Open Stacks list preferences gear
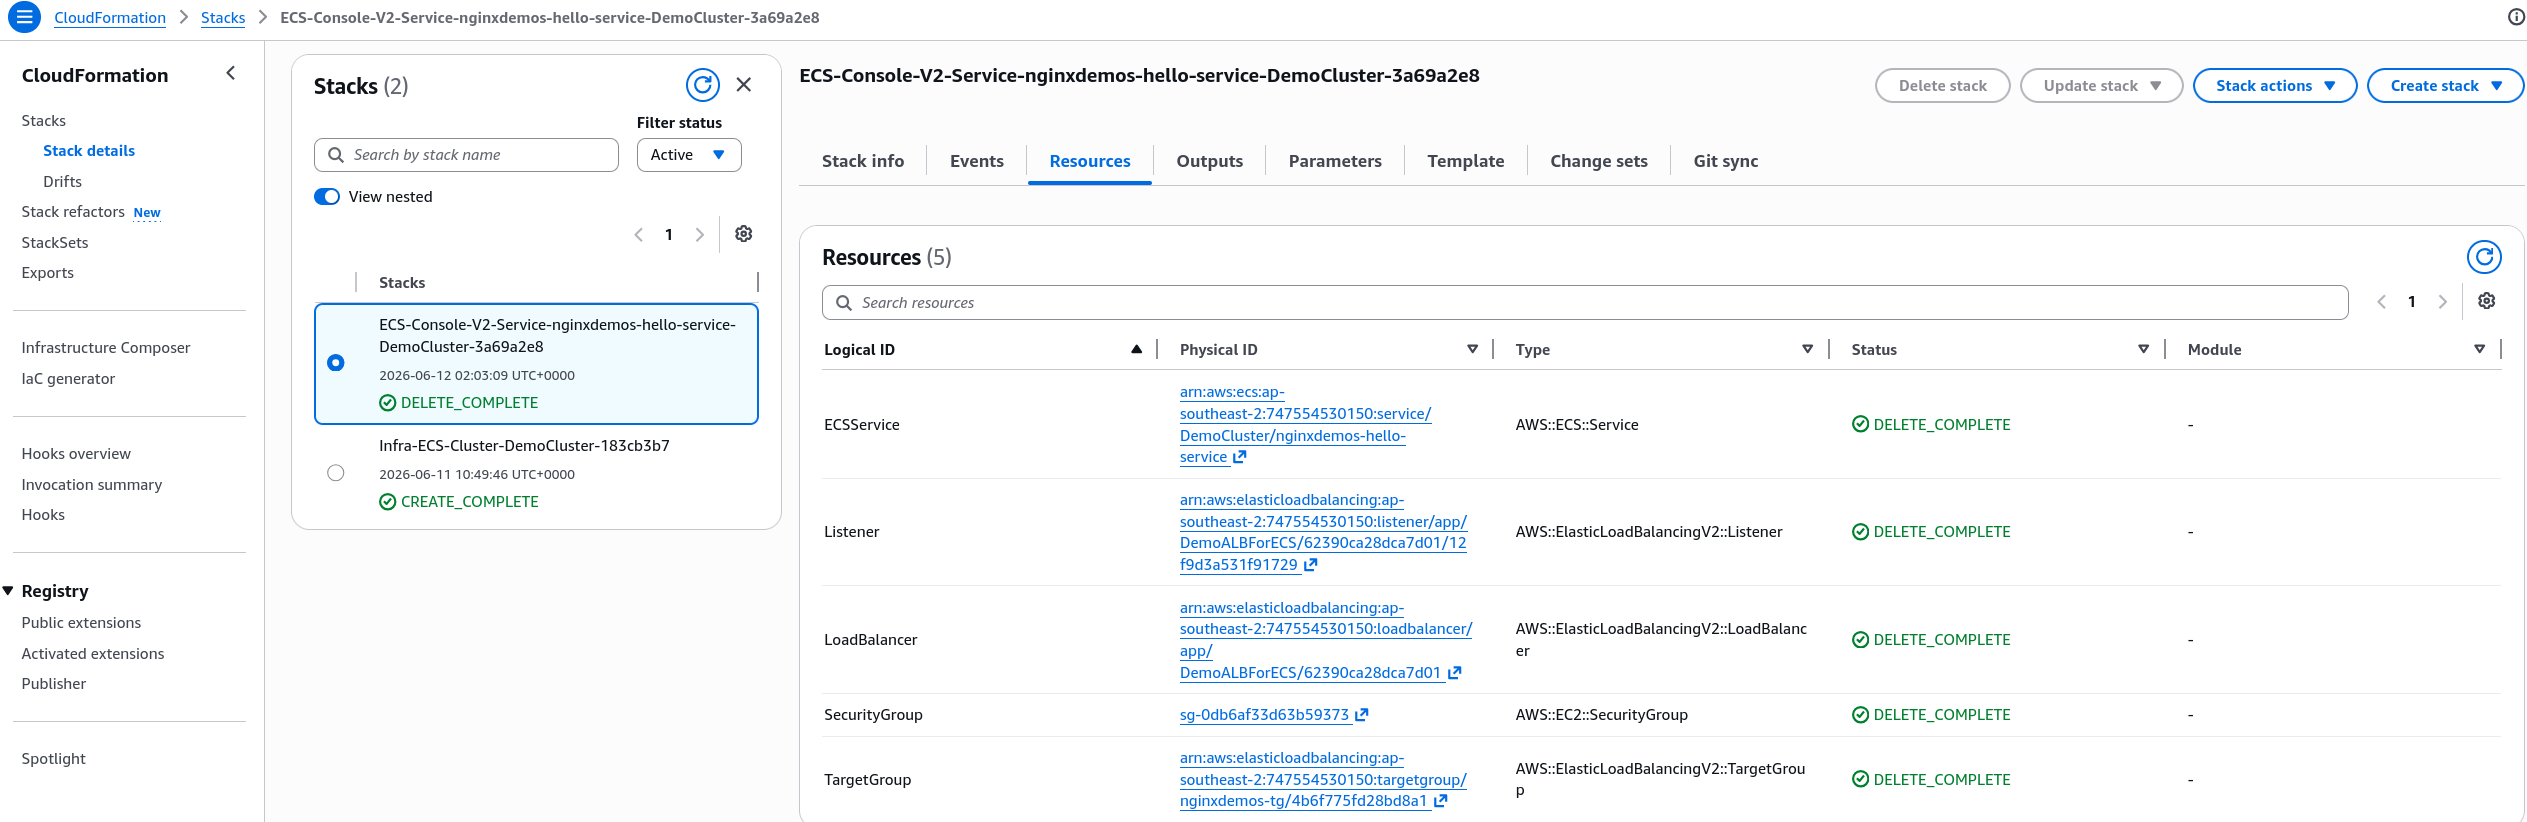Viewport: 2527px width, 822px height. 744,234
